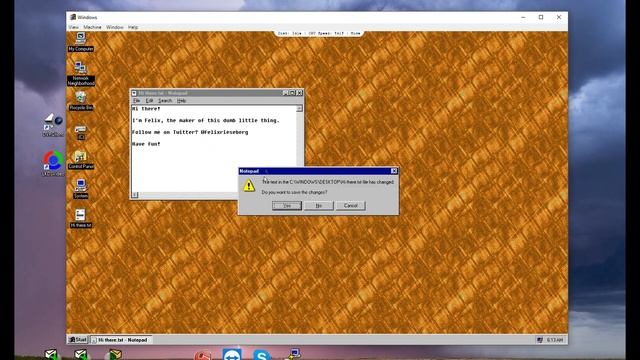This screenshot has height=360, width=640.
Task: Open Notepad's Edit menu
Action: (149, 100)
